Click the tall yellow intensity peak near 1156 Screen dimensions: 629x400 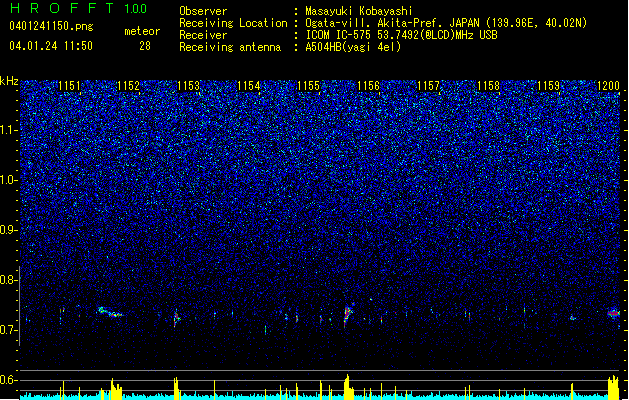click(347, 387)
